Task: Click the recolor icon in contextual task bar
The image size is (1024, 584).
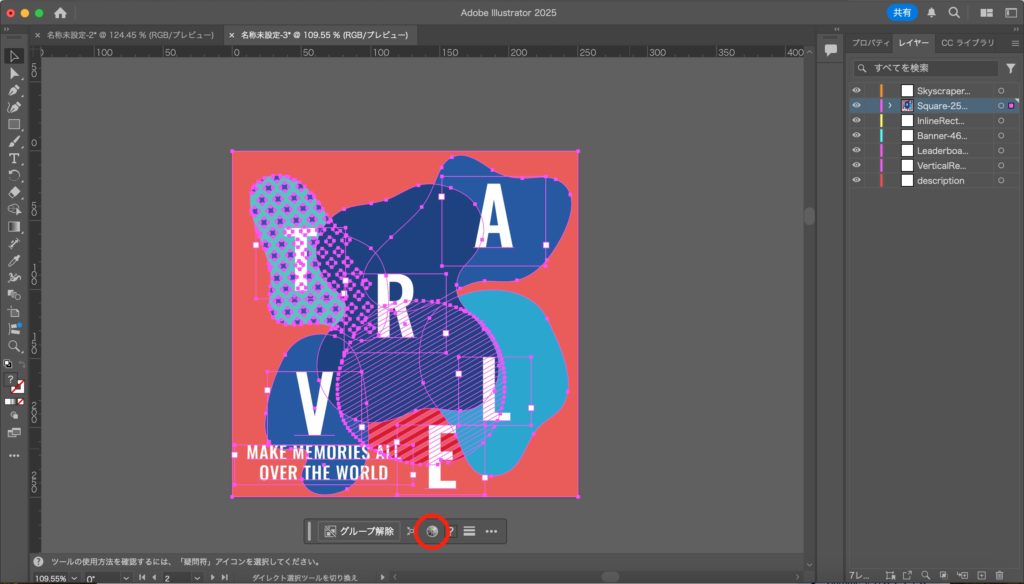Action: (x=431, y=531)
